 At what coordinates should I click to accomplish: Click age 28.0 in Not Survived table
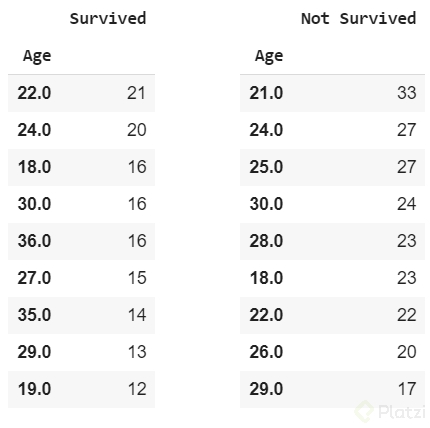tap(266, 241)
